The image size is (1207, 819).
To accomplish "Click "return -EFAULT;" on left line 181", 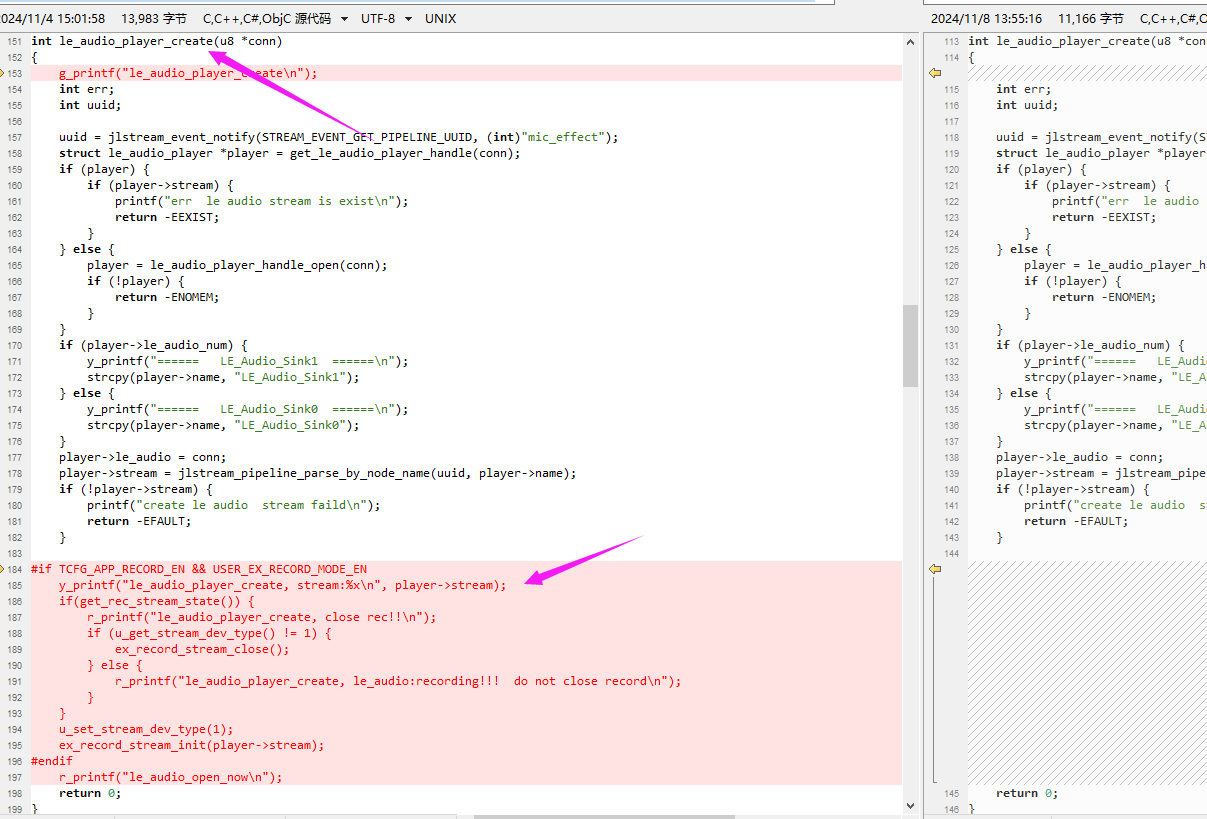I will 138,521.
